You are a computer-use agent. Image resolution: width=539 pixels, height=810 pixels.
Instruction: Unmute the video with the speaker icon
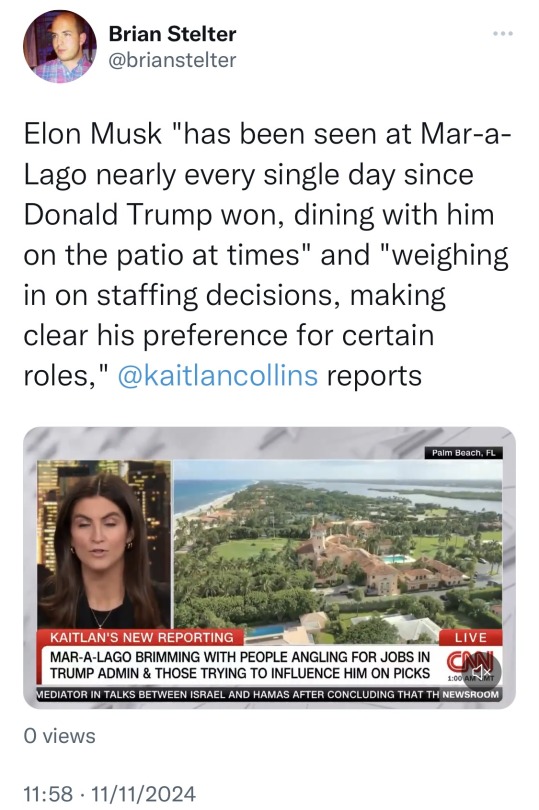coord(482,672)
